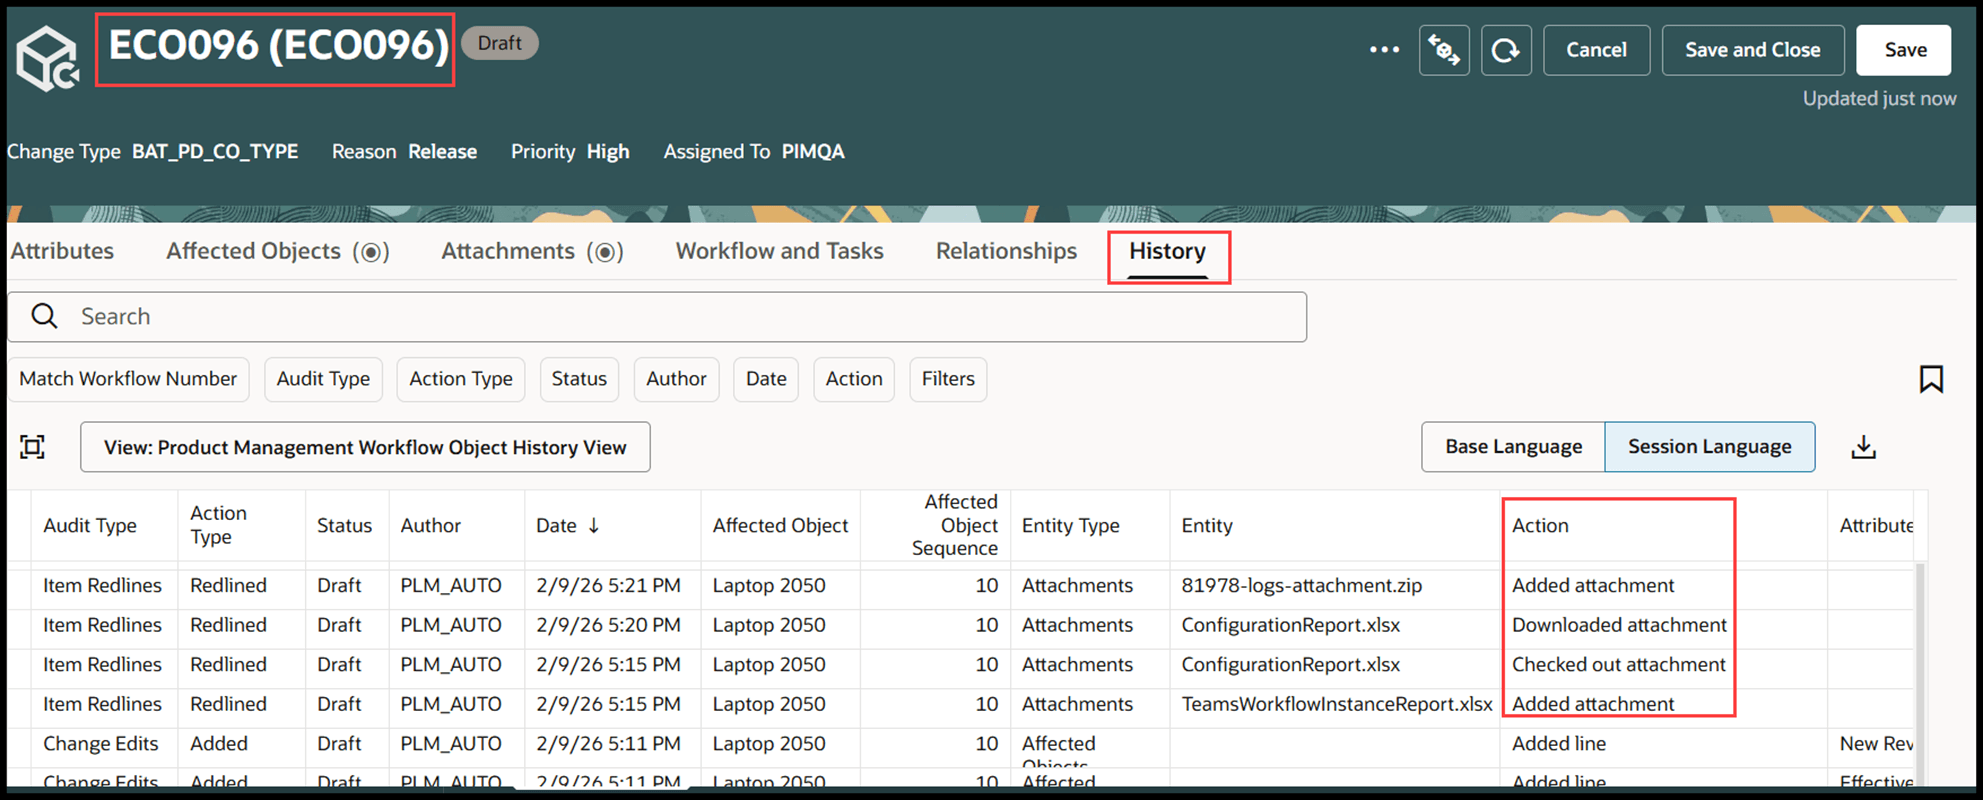Image resolution: width=1983 pixels, height=800 pixels.
Task: Open the Audit Type filter chip
Action: click(x=323, y=379)
